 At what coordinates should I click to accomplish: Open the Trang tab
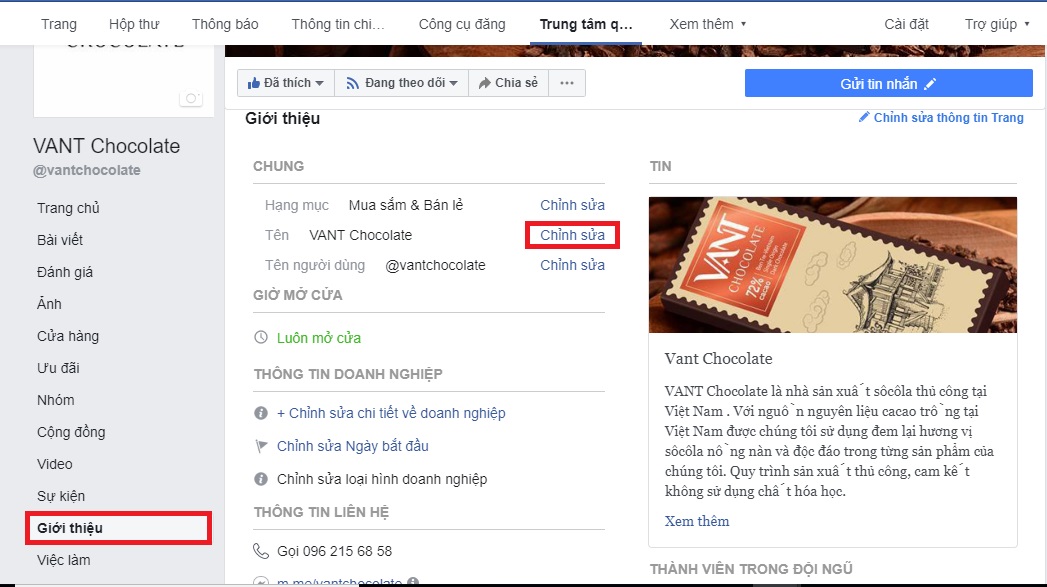coord(59,24)
